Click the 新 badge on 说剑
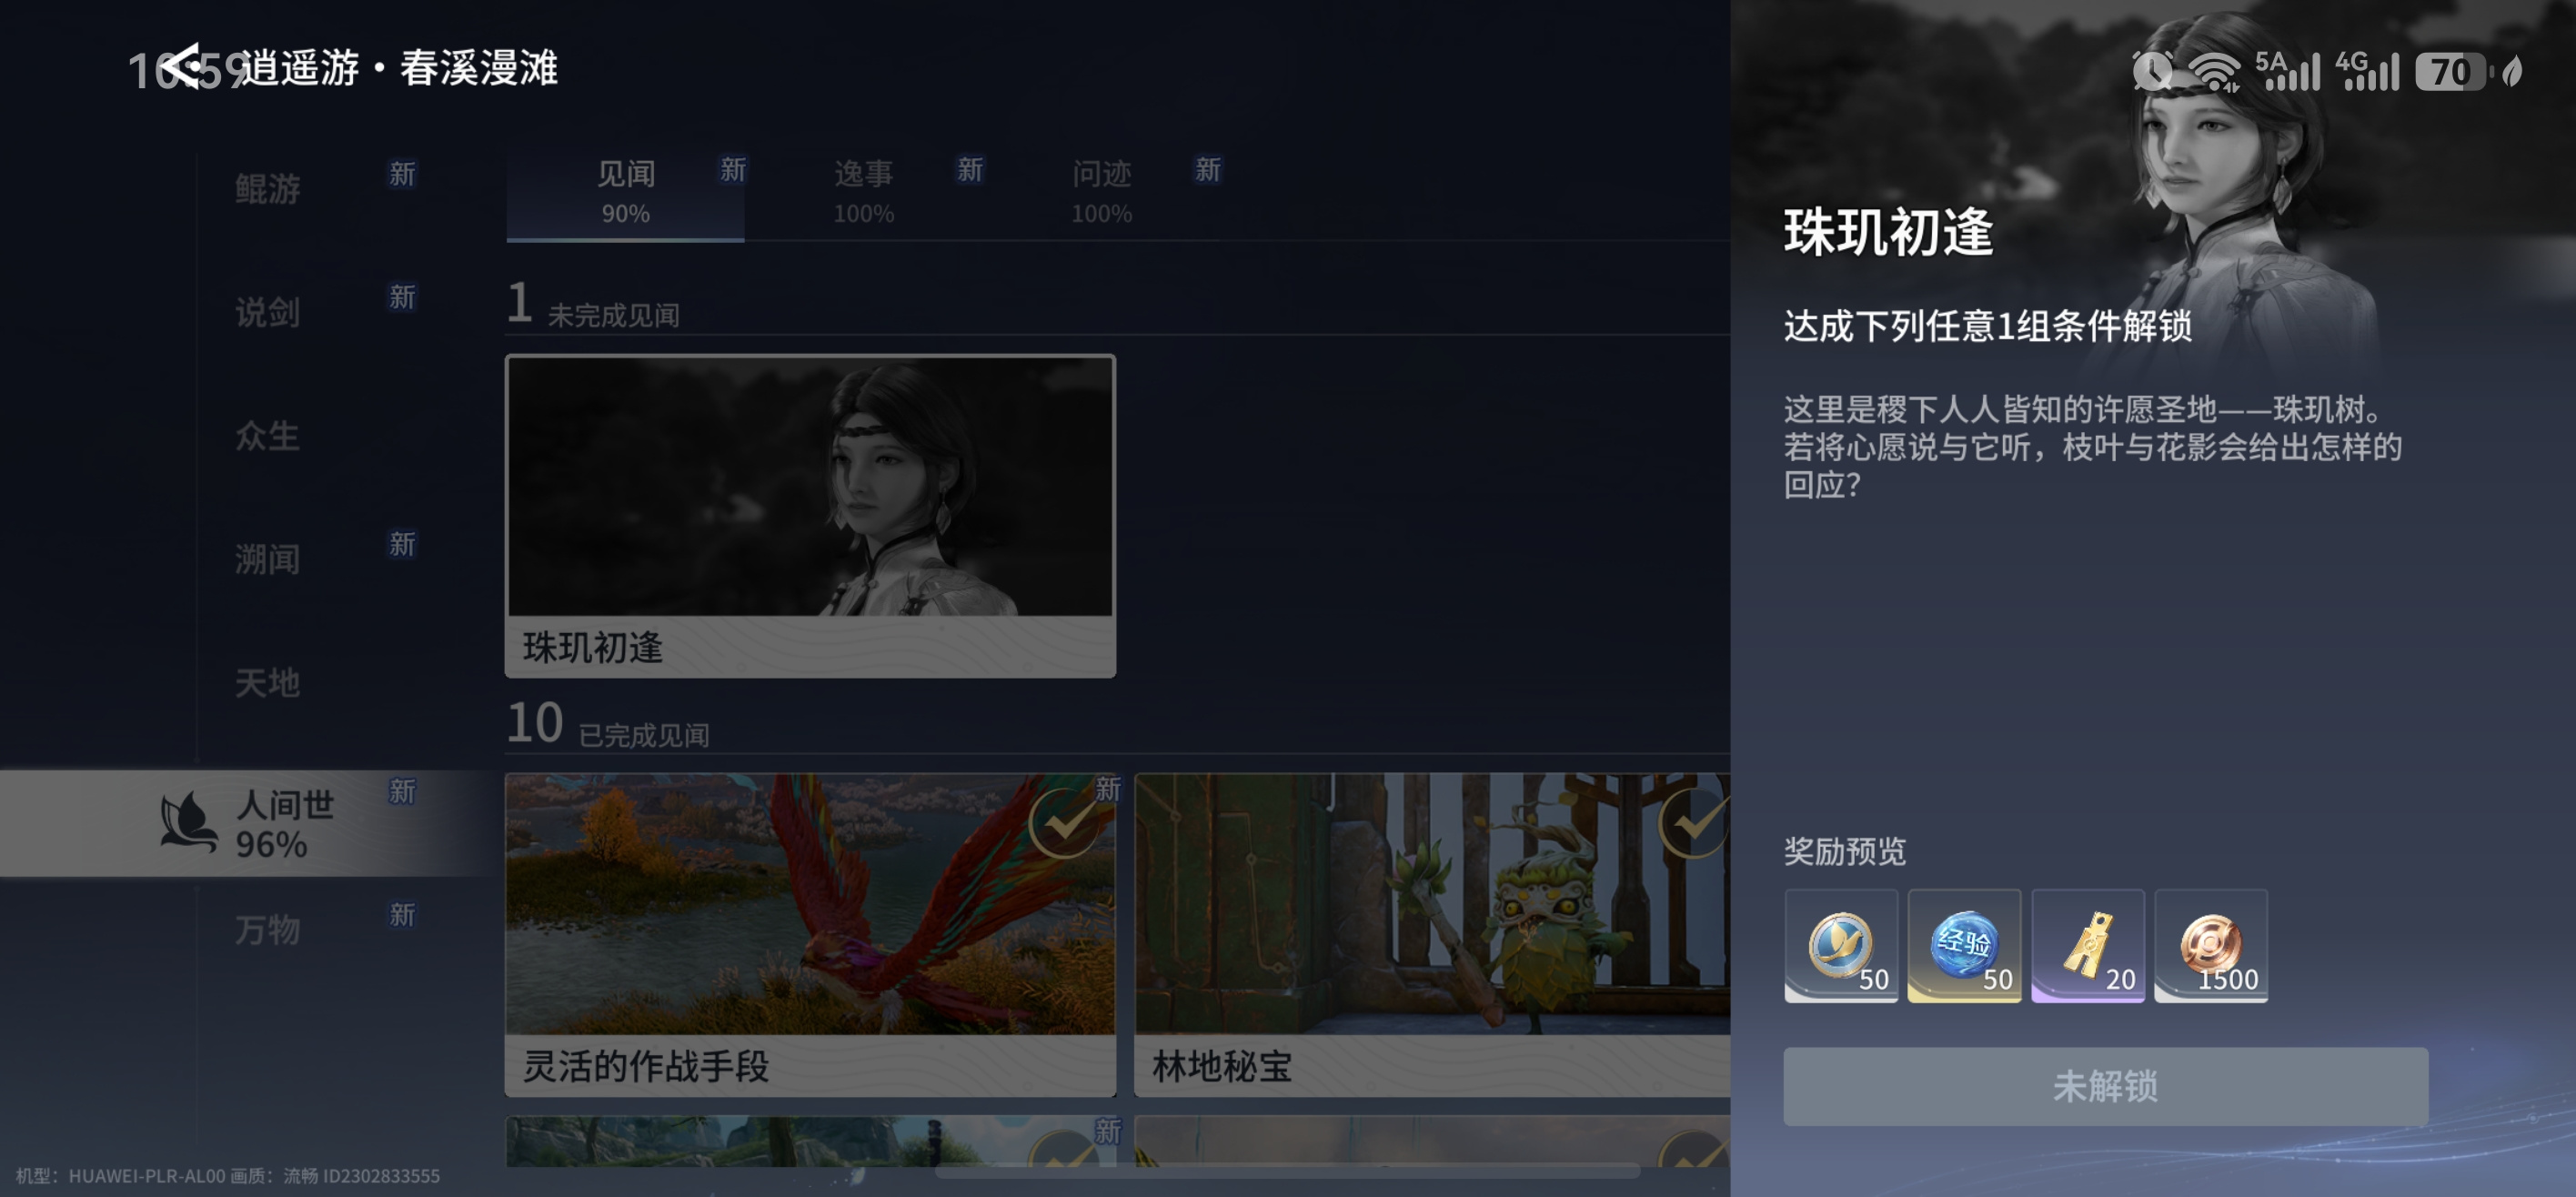 [402, 297]
